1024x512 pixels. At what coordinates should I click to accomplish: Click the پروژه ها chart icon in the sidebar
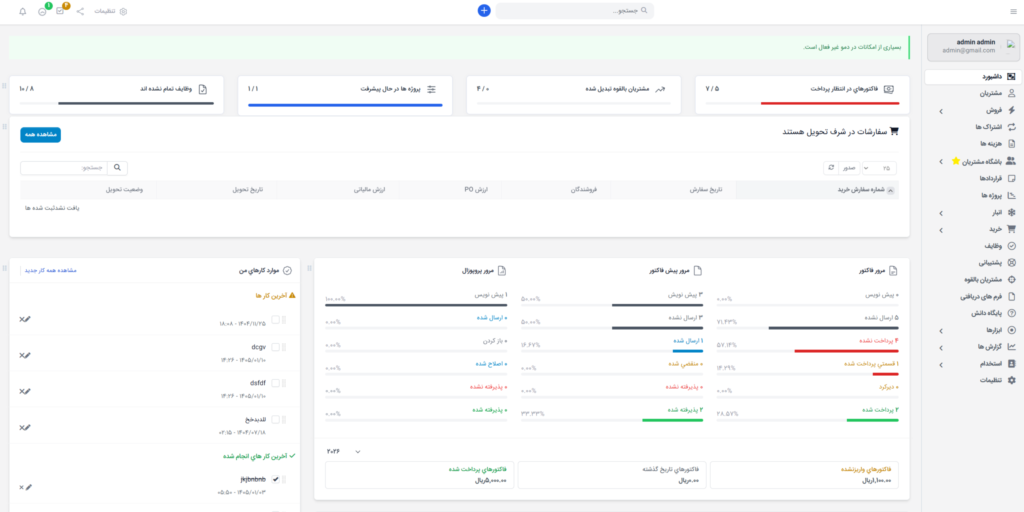point(1012,195)
